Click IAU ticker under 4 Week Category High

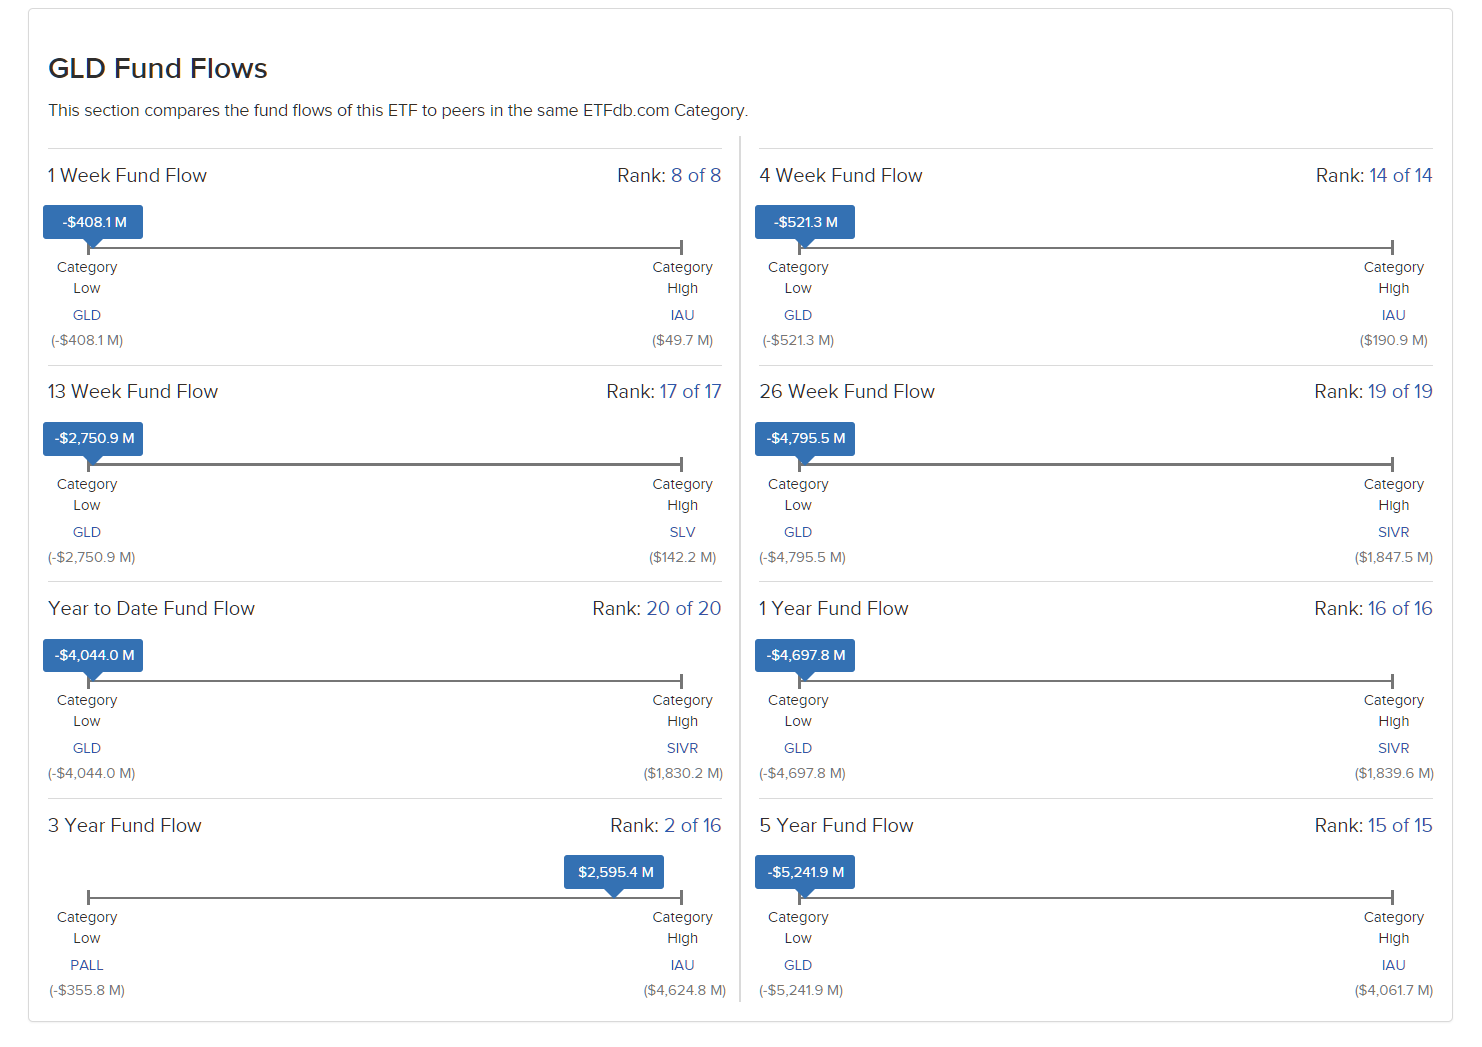[x=1394, y=315]
